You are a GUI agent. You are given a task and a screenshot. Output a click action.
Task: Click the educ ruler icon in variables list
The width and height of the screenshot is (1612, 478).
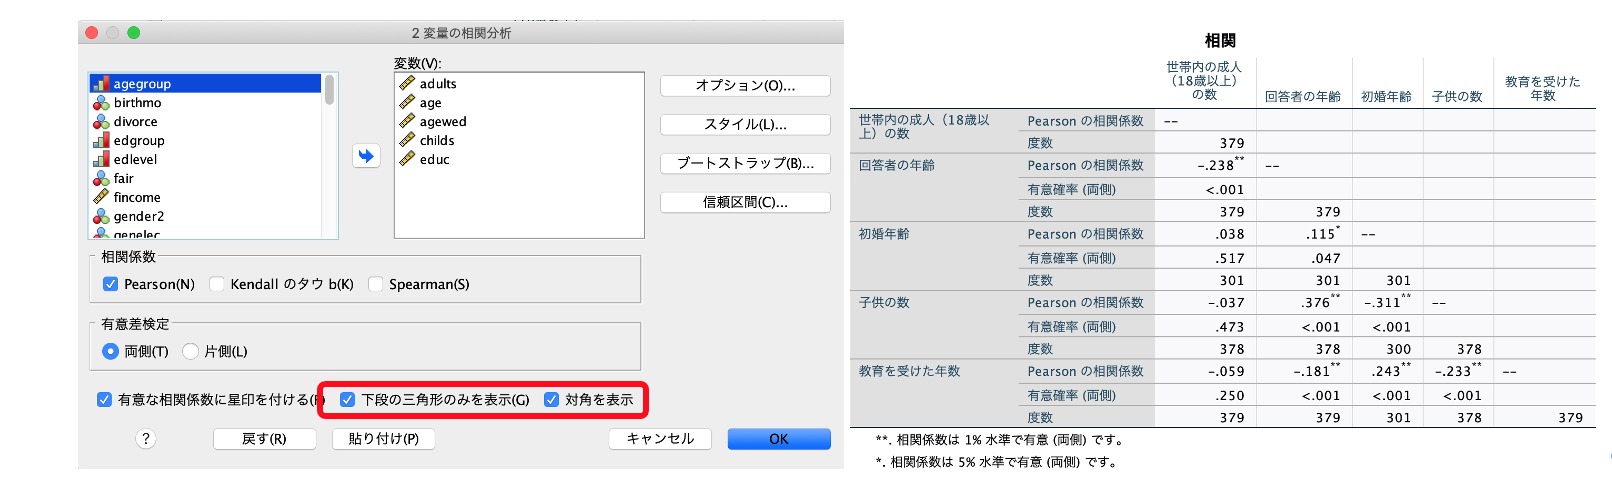pyautogui.click(x=407, y=159)
